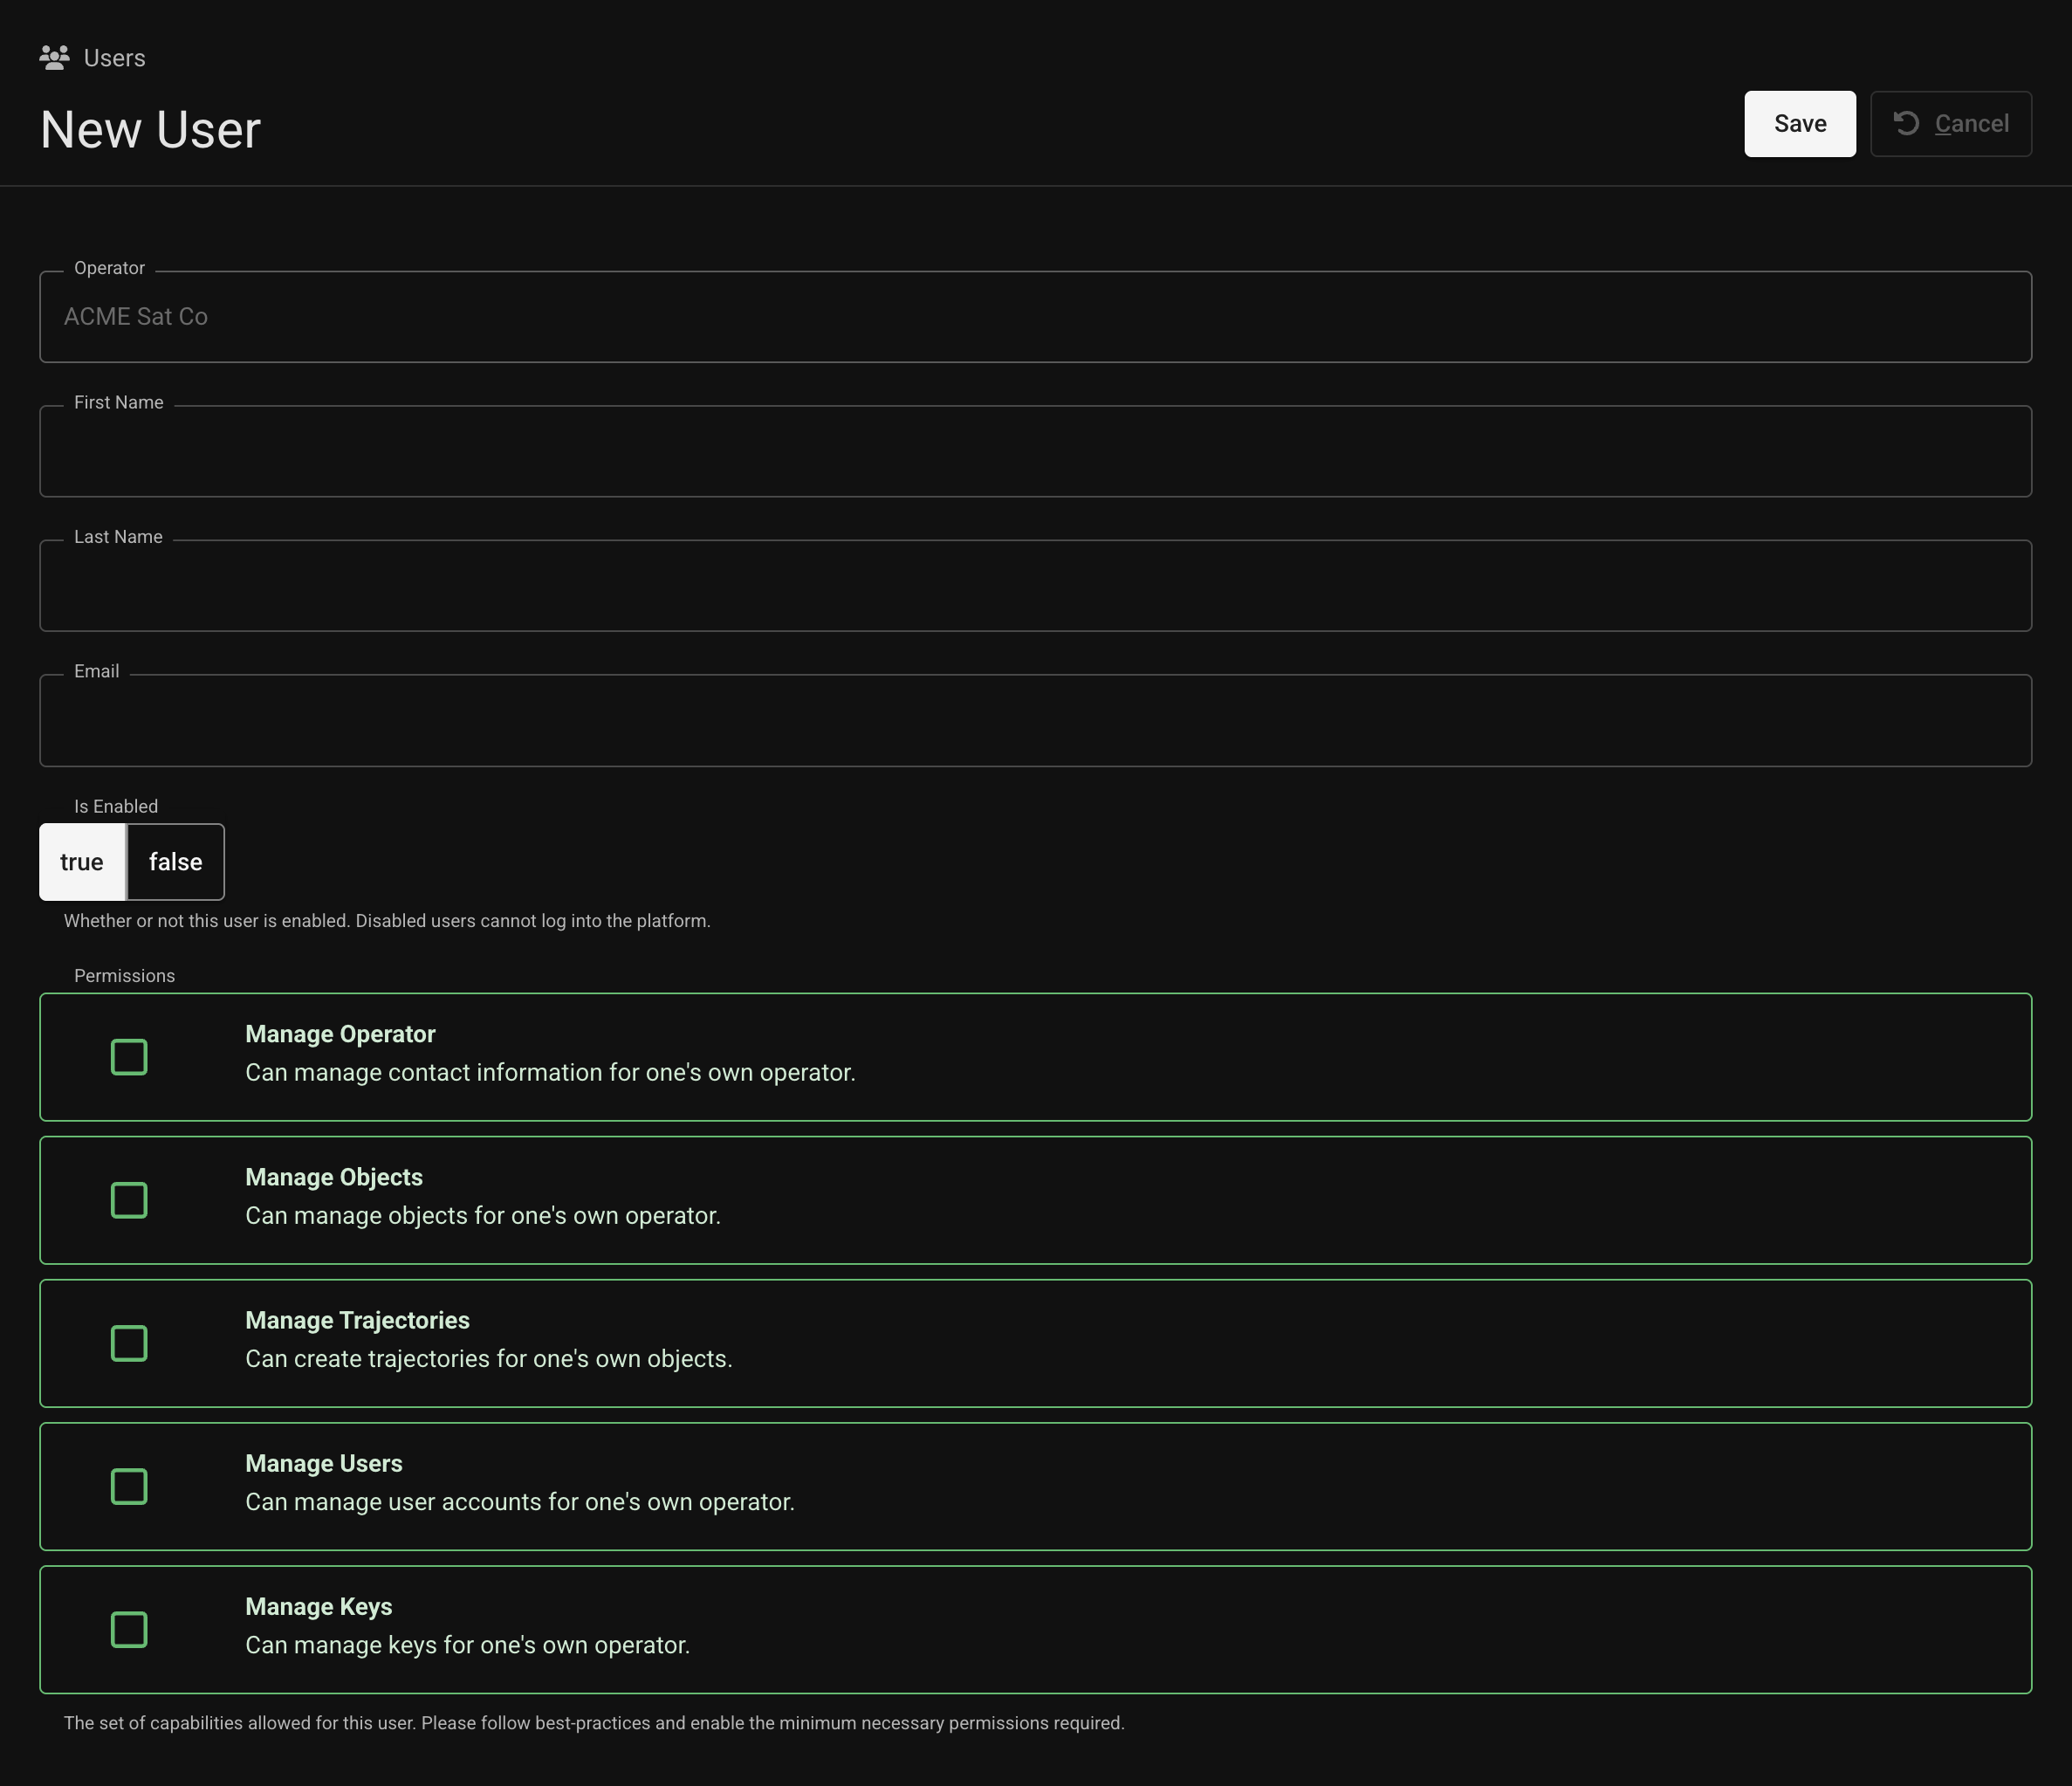Check the Manage Objects permission checkbox
Screen dimensions: 2072x1786
[129, 1200]
